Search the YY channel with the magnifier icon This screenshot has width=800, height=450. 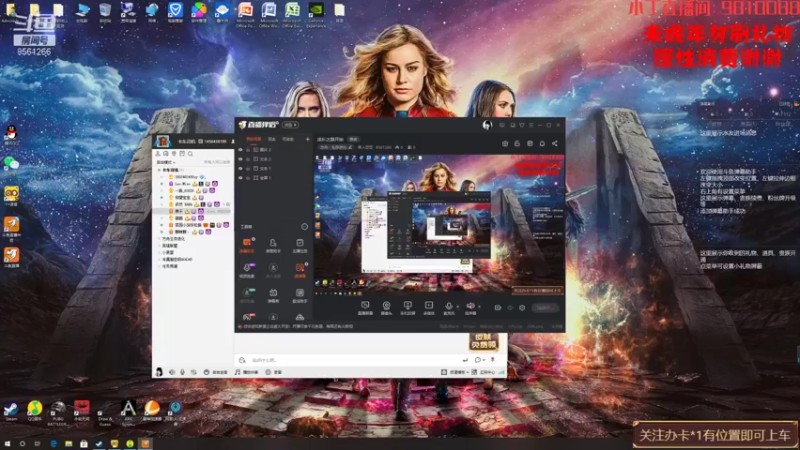click(190, 154)
